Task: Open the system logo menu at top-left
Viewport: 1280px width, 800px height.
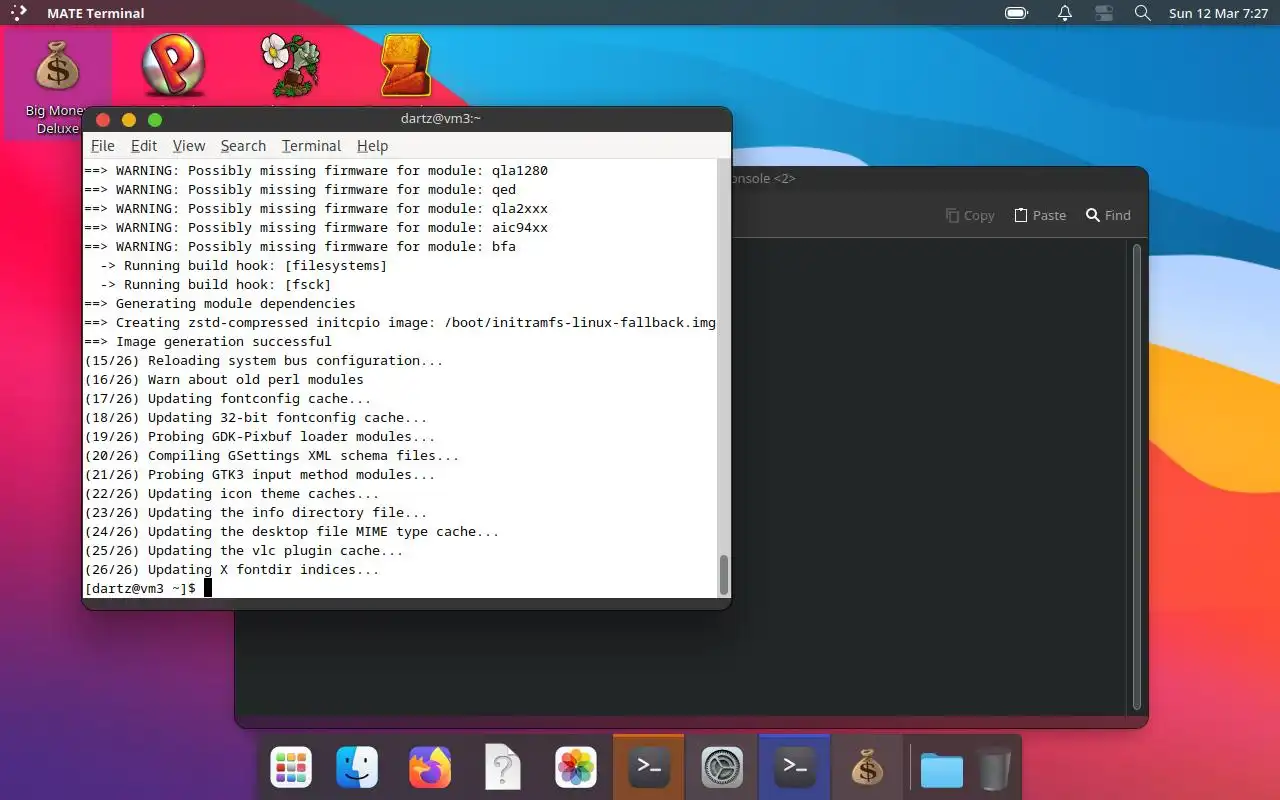Action: coord(18,13)
